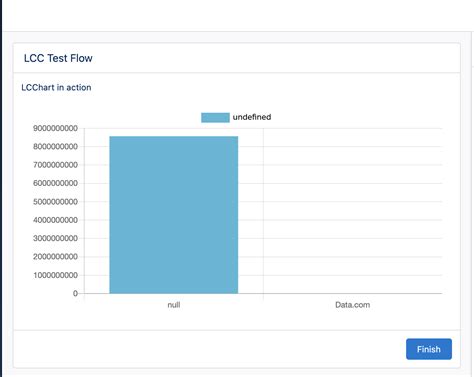Click the 7000000000 y-axis label

[55, 165]
